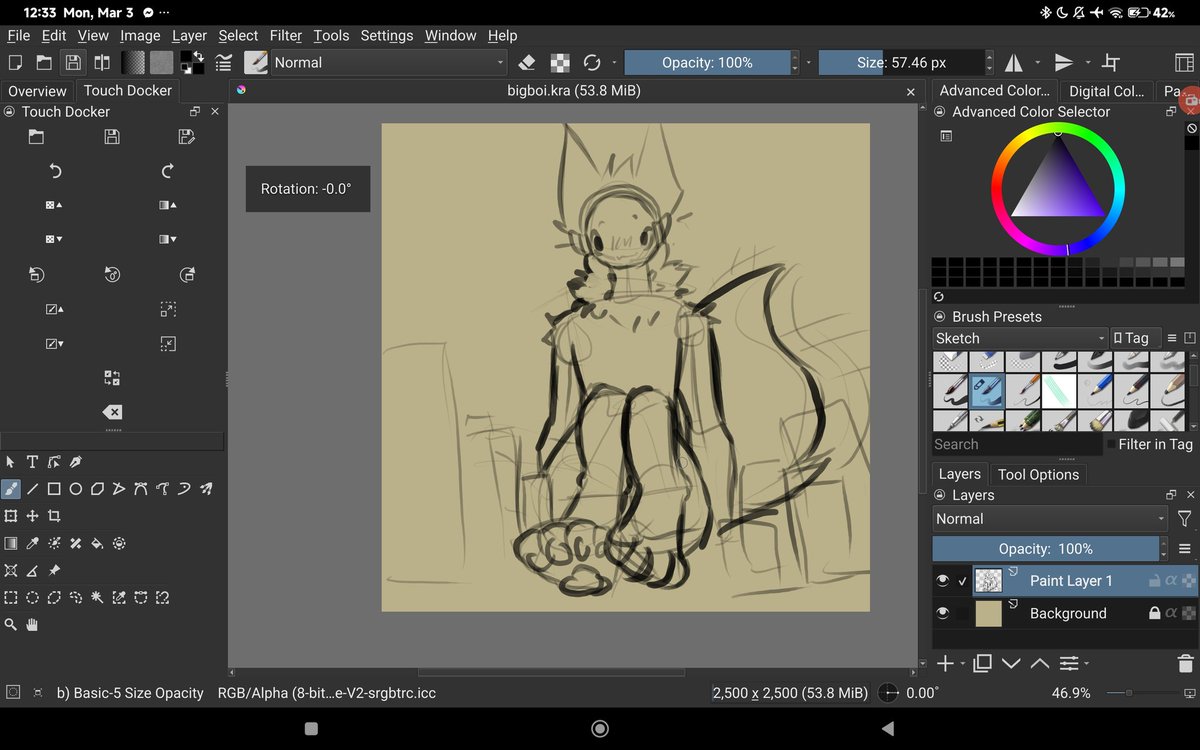The height and width of the screenshot is (750, 1200).
Task: Select the Transform tool
Action: [11, 516]
